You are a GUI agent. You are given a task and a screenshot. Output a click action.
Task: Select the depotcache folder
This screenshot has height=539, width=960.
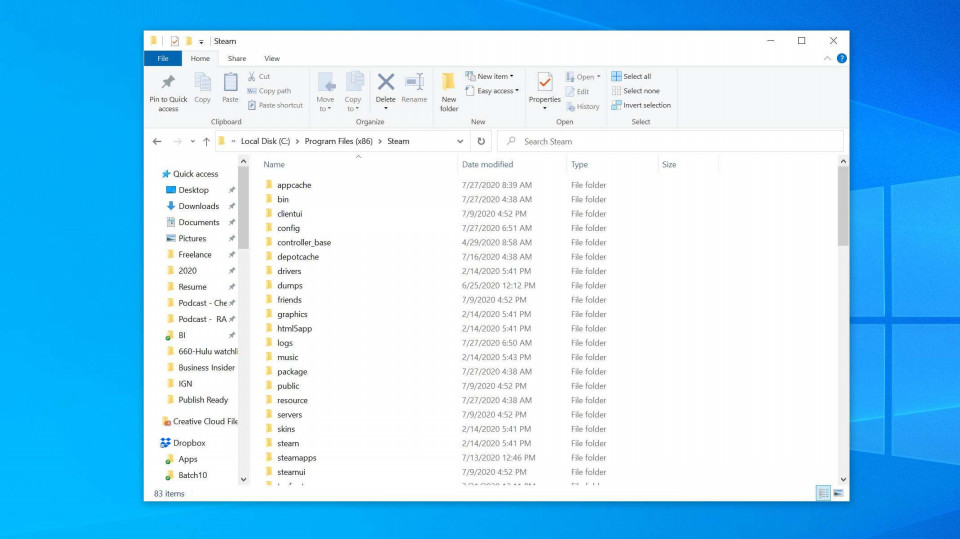coord(298,257)
